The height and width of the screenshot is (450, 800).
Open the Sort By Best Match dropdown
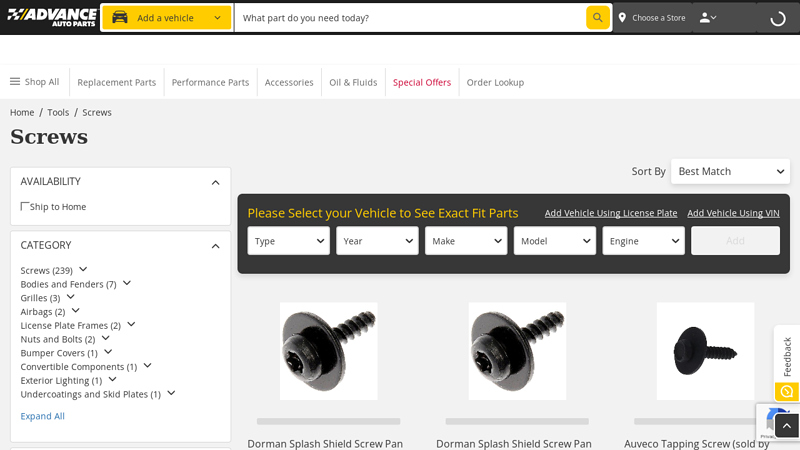[730, 171]
